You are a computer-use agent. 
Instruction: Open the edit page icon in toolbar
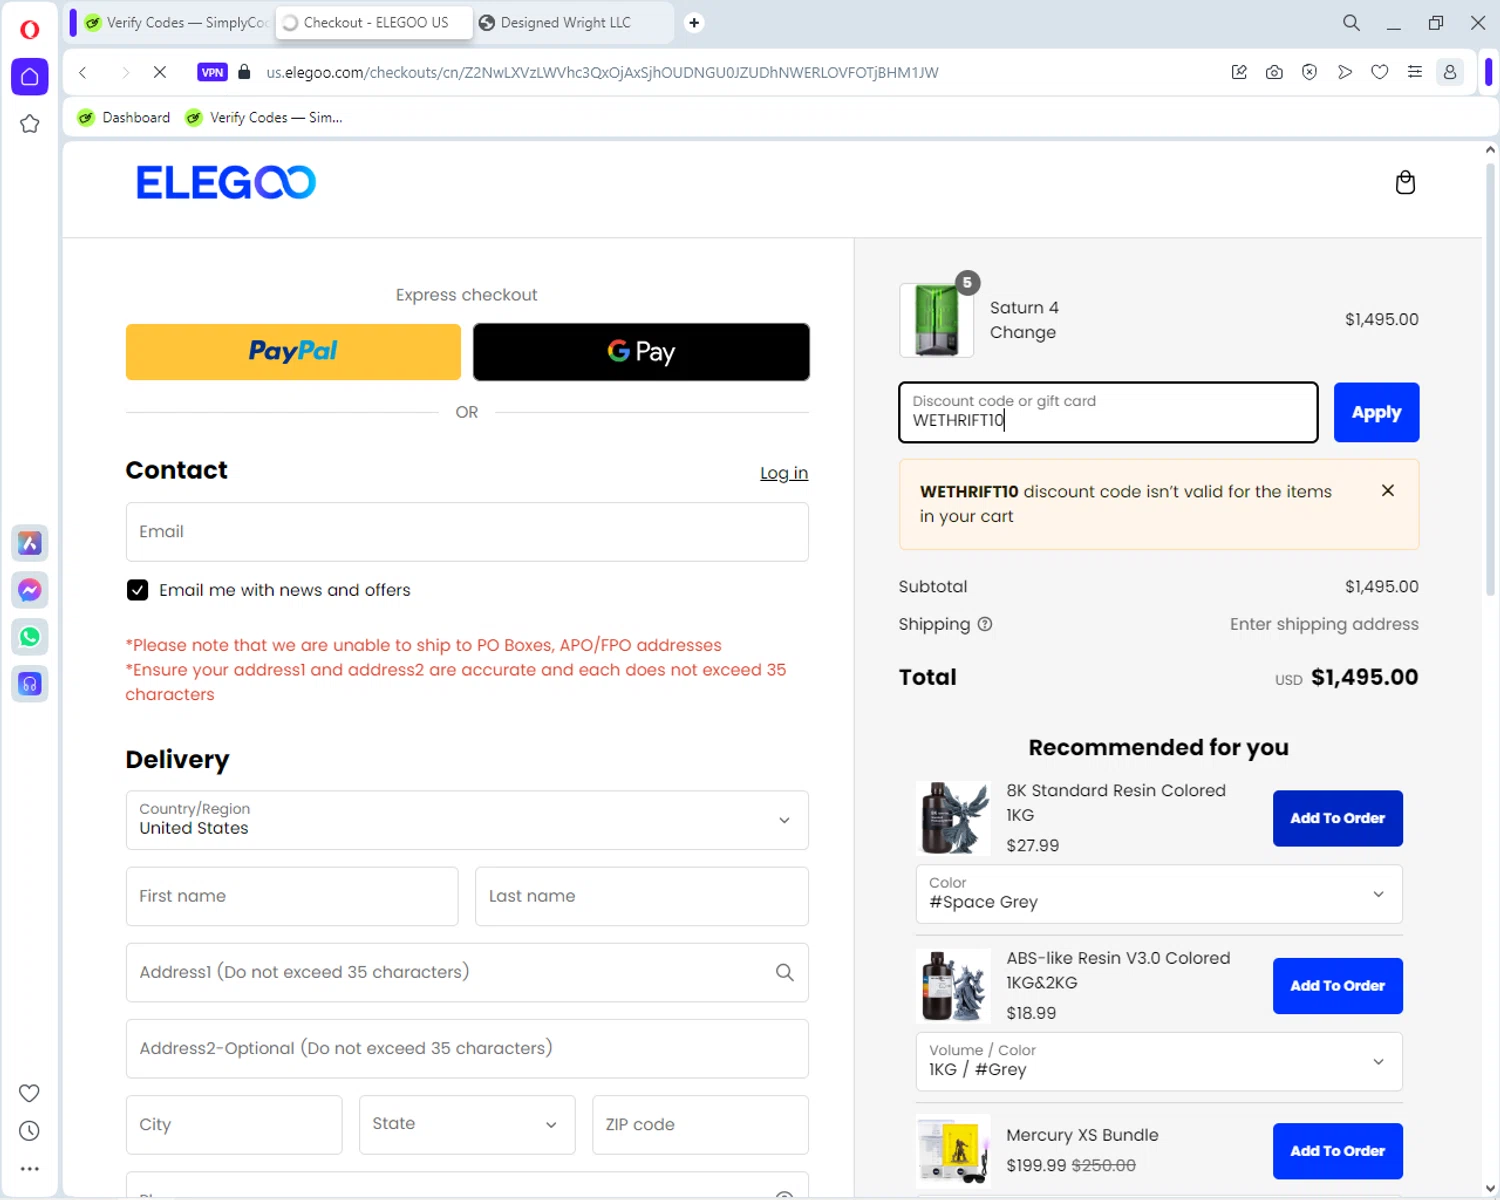tap(1239, 72)
